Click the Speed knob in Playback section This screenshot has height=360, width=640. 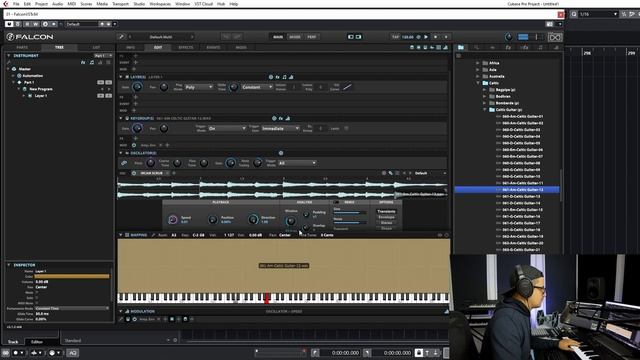point(173,220)
